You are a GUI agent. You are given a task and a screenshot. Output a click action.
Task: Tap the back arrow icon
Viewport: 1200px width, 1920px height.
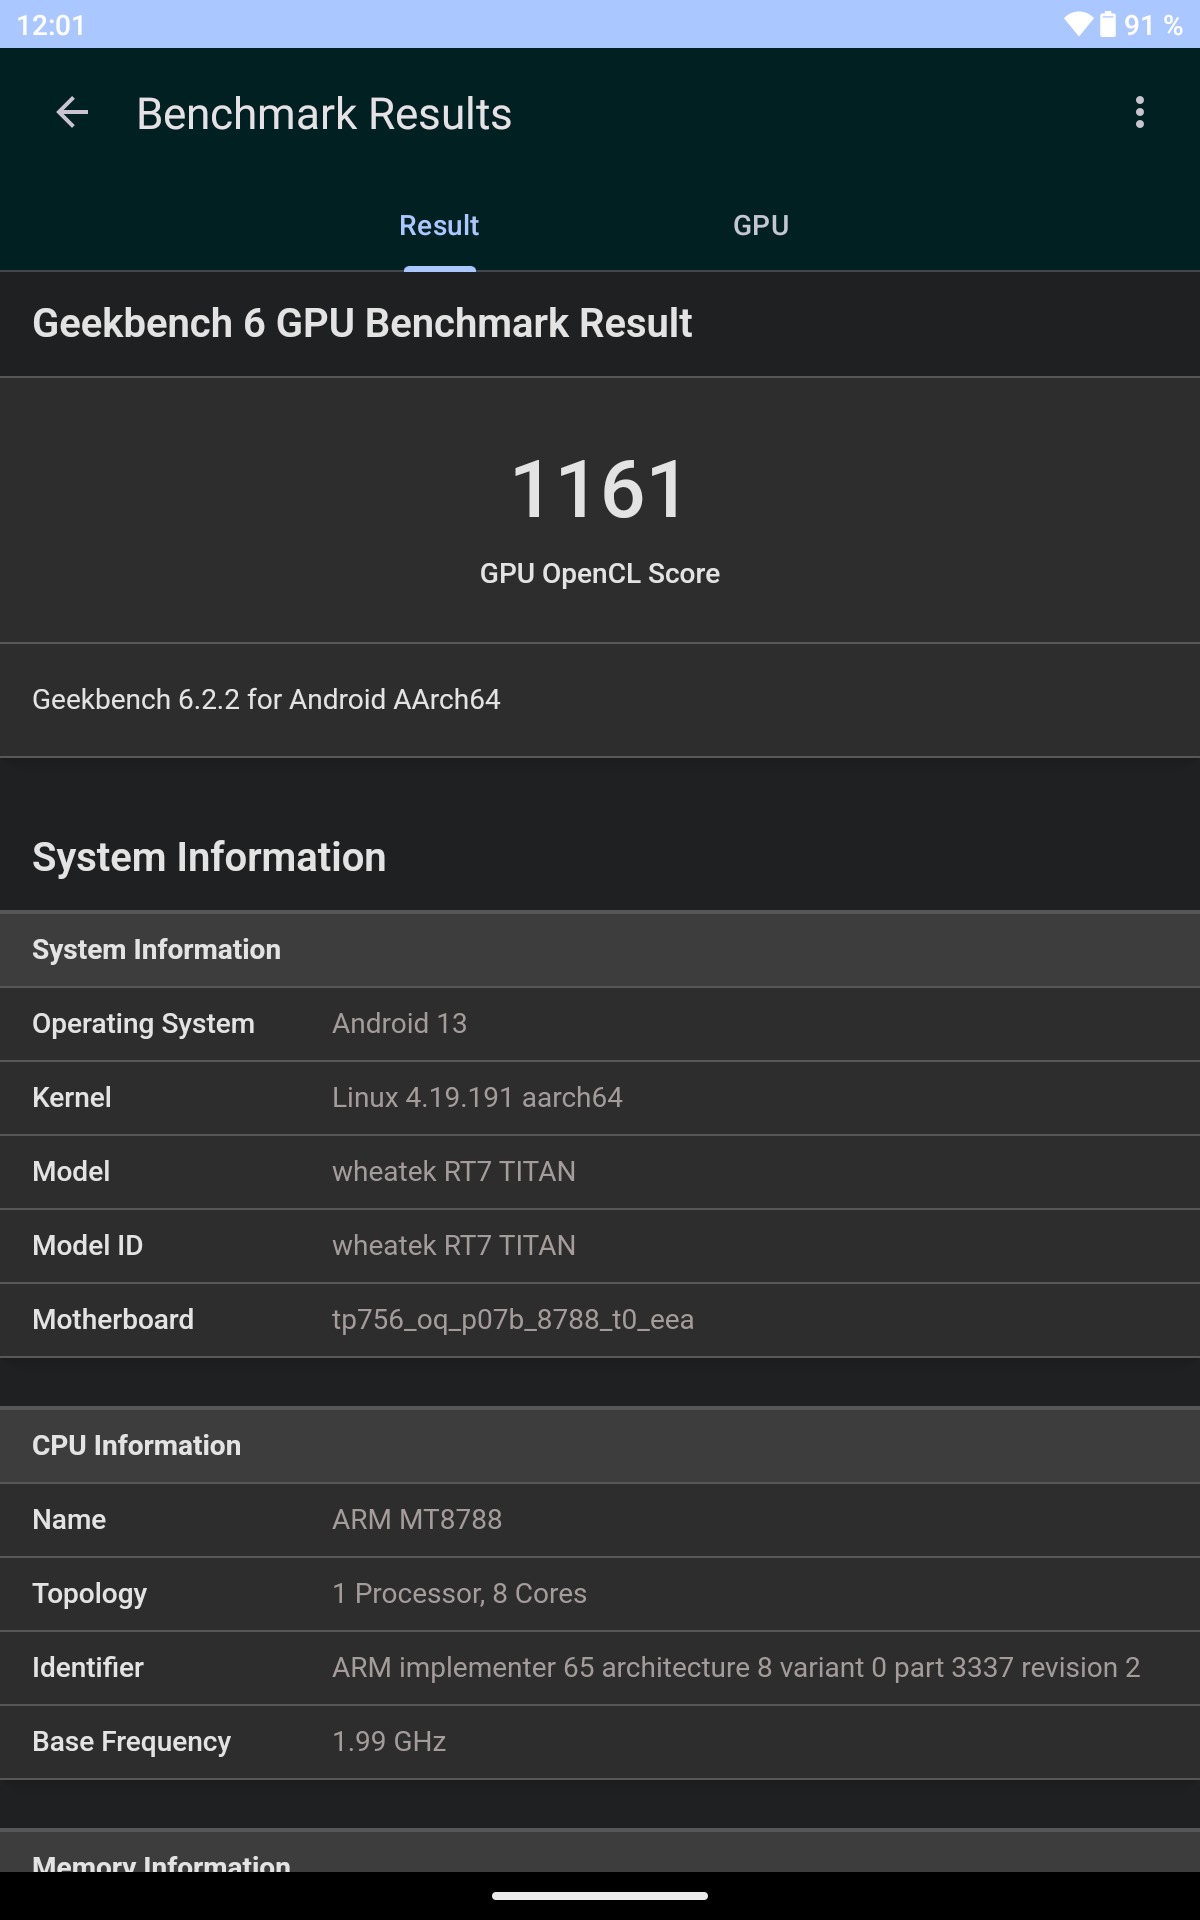click(x=72, y=113)
